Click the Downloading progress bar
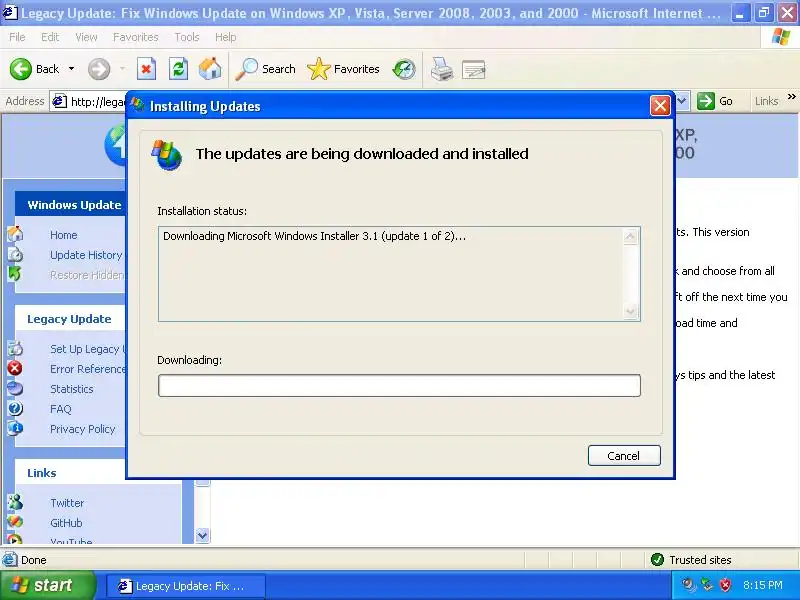 (399, 385)
